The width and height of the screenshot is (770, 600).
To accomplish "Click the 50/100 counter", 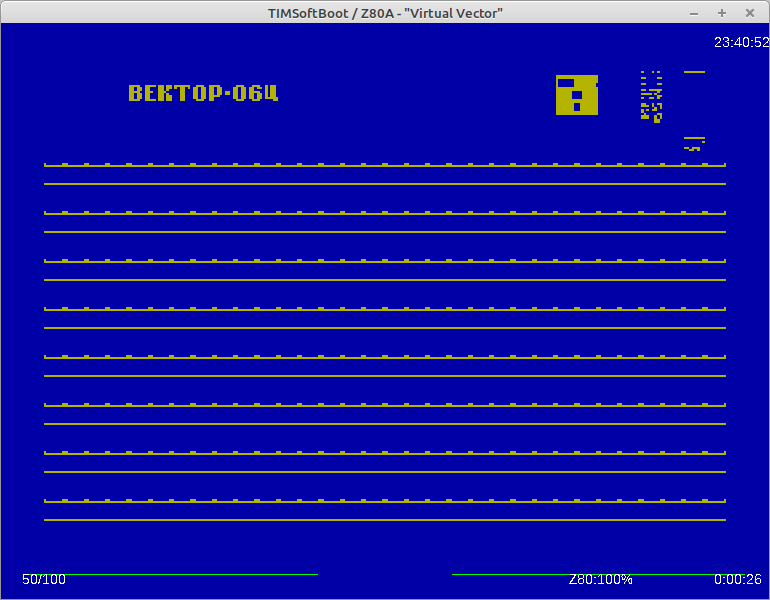I will click(44, 580).
